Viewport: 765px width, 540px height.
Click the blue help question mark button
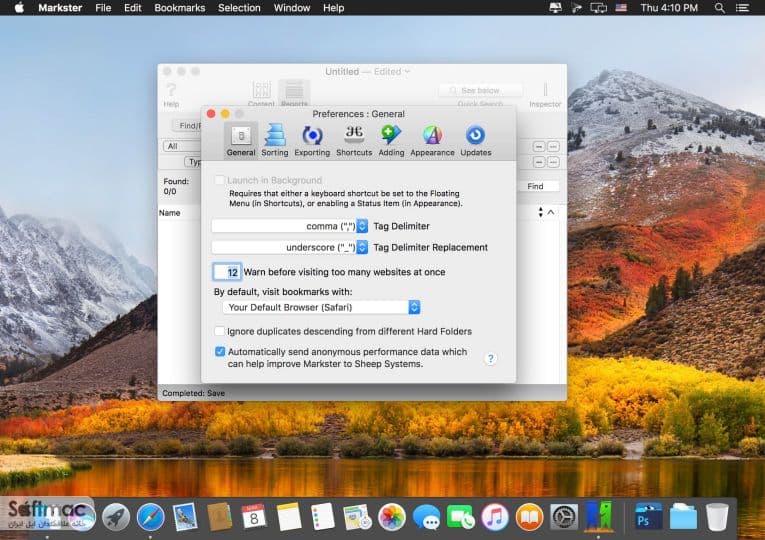coord(491,359)
